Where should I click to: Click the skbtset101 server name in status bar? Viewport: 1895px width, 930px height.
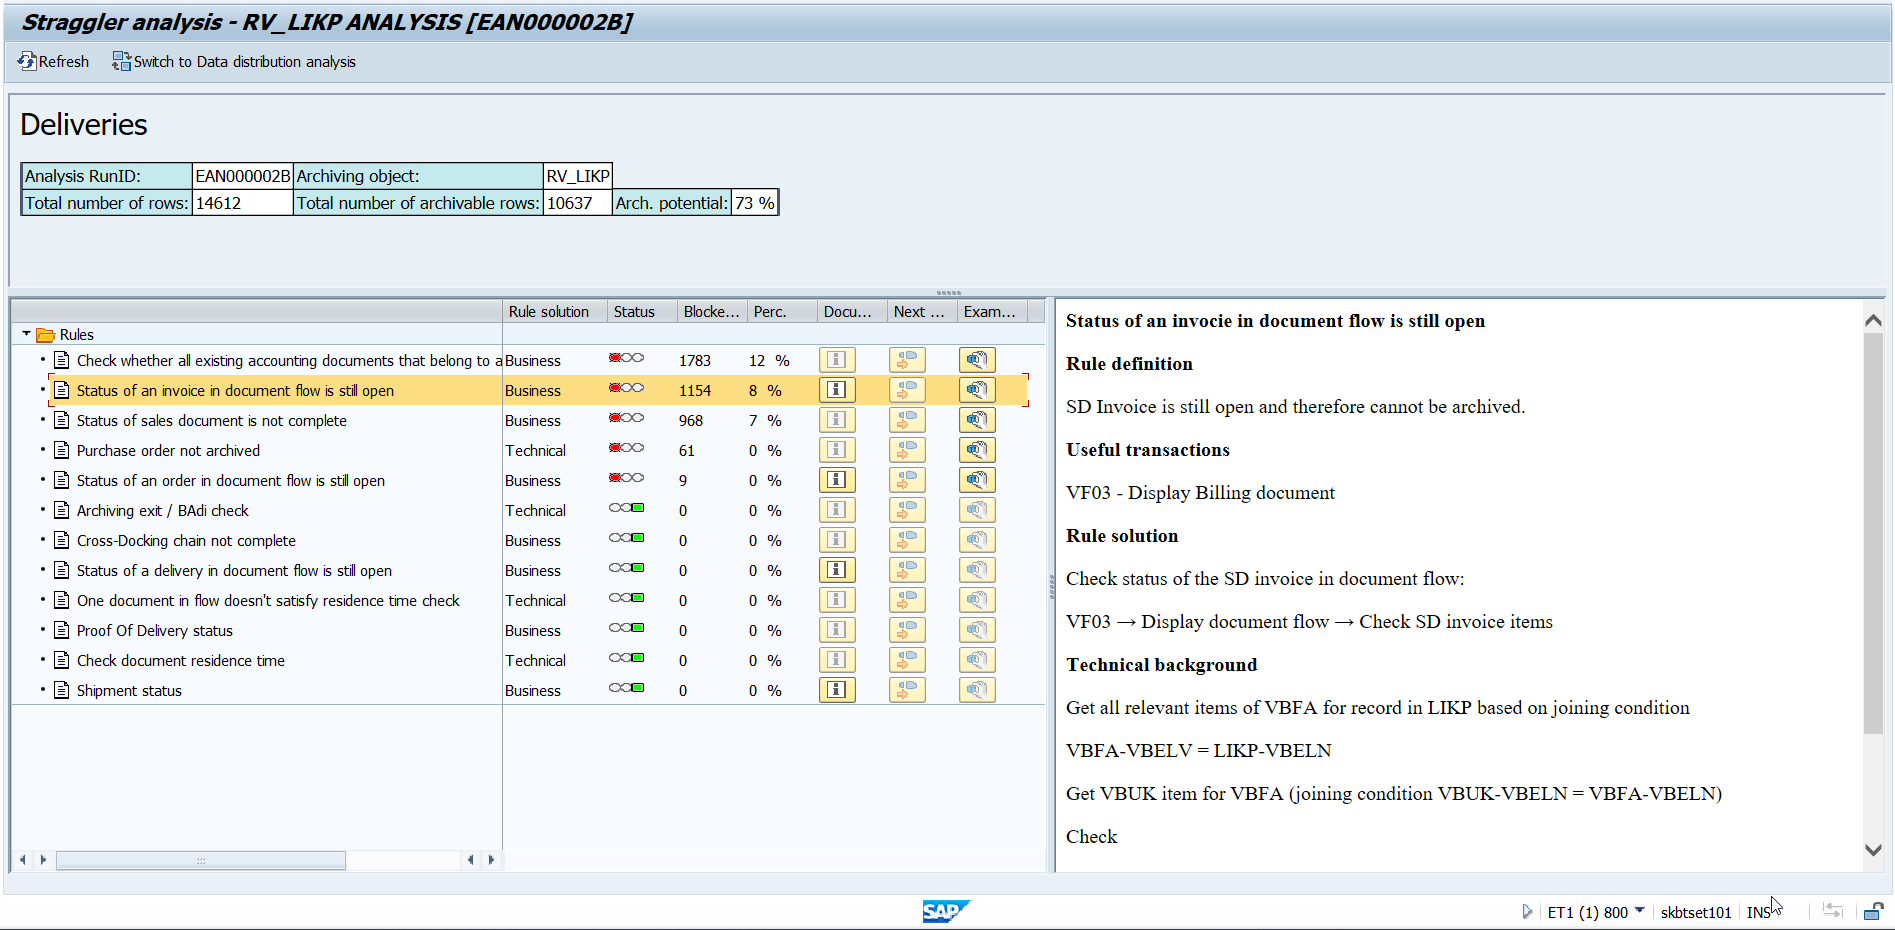(1695, 912)
